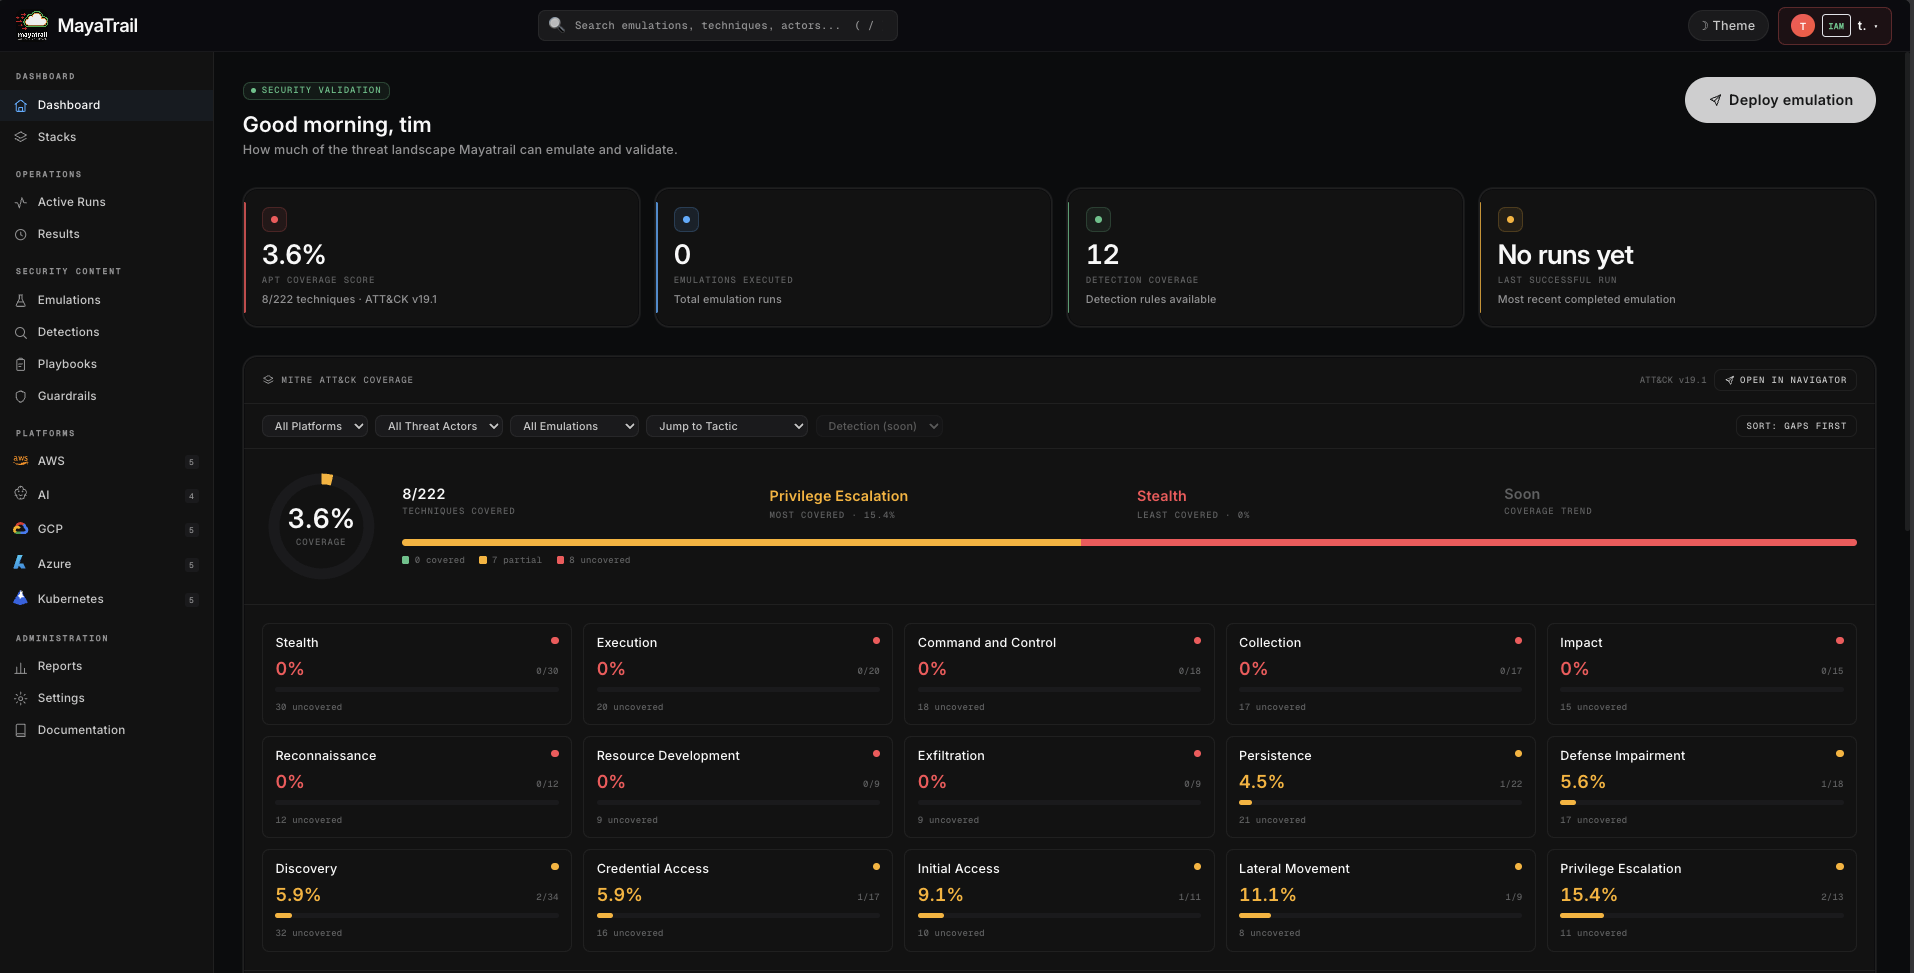1914x973 pixels.
Task: Click the green dot icon on Detection Coverage card
Action: pos(1098,219)
